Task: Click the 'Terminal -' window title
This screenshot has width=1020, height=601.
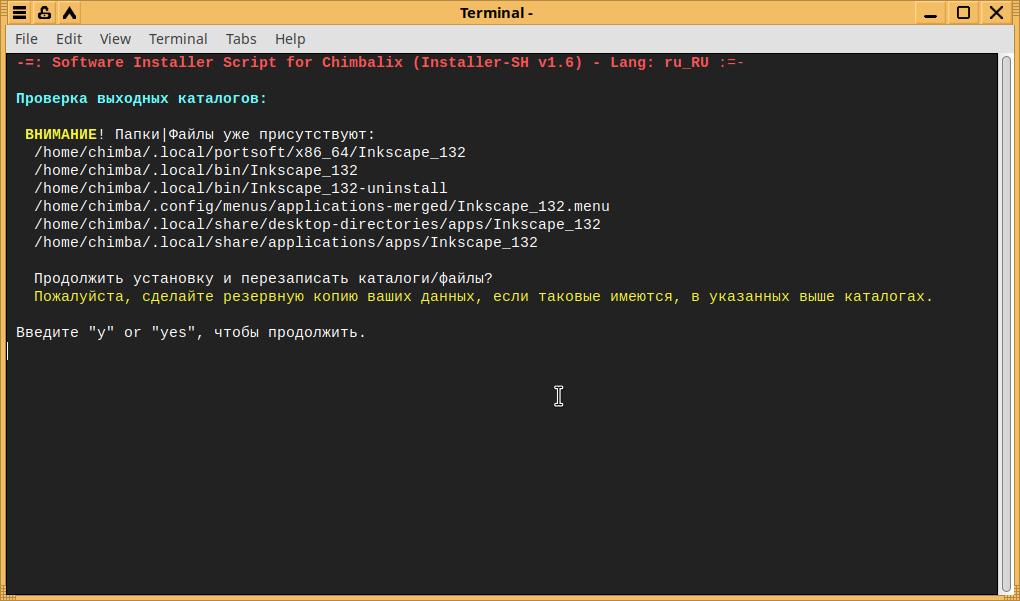Action: tap(496, 13)
